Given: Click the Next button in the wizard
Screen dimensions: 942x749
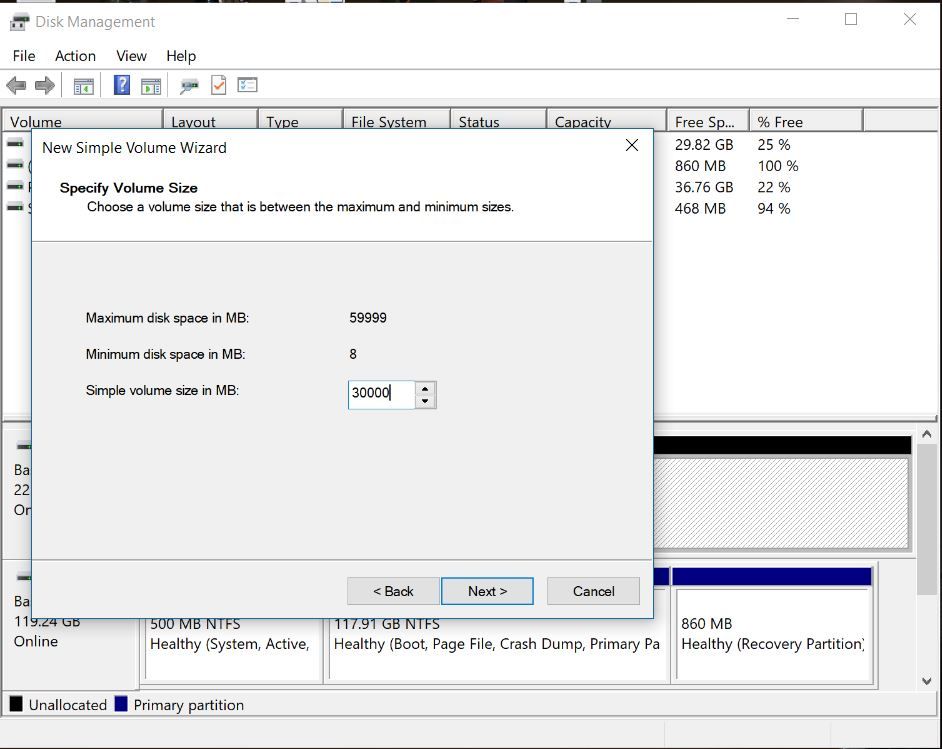Looking at the screenshot, I should pos(487,591).
